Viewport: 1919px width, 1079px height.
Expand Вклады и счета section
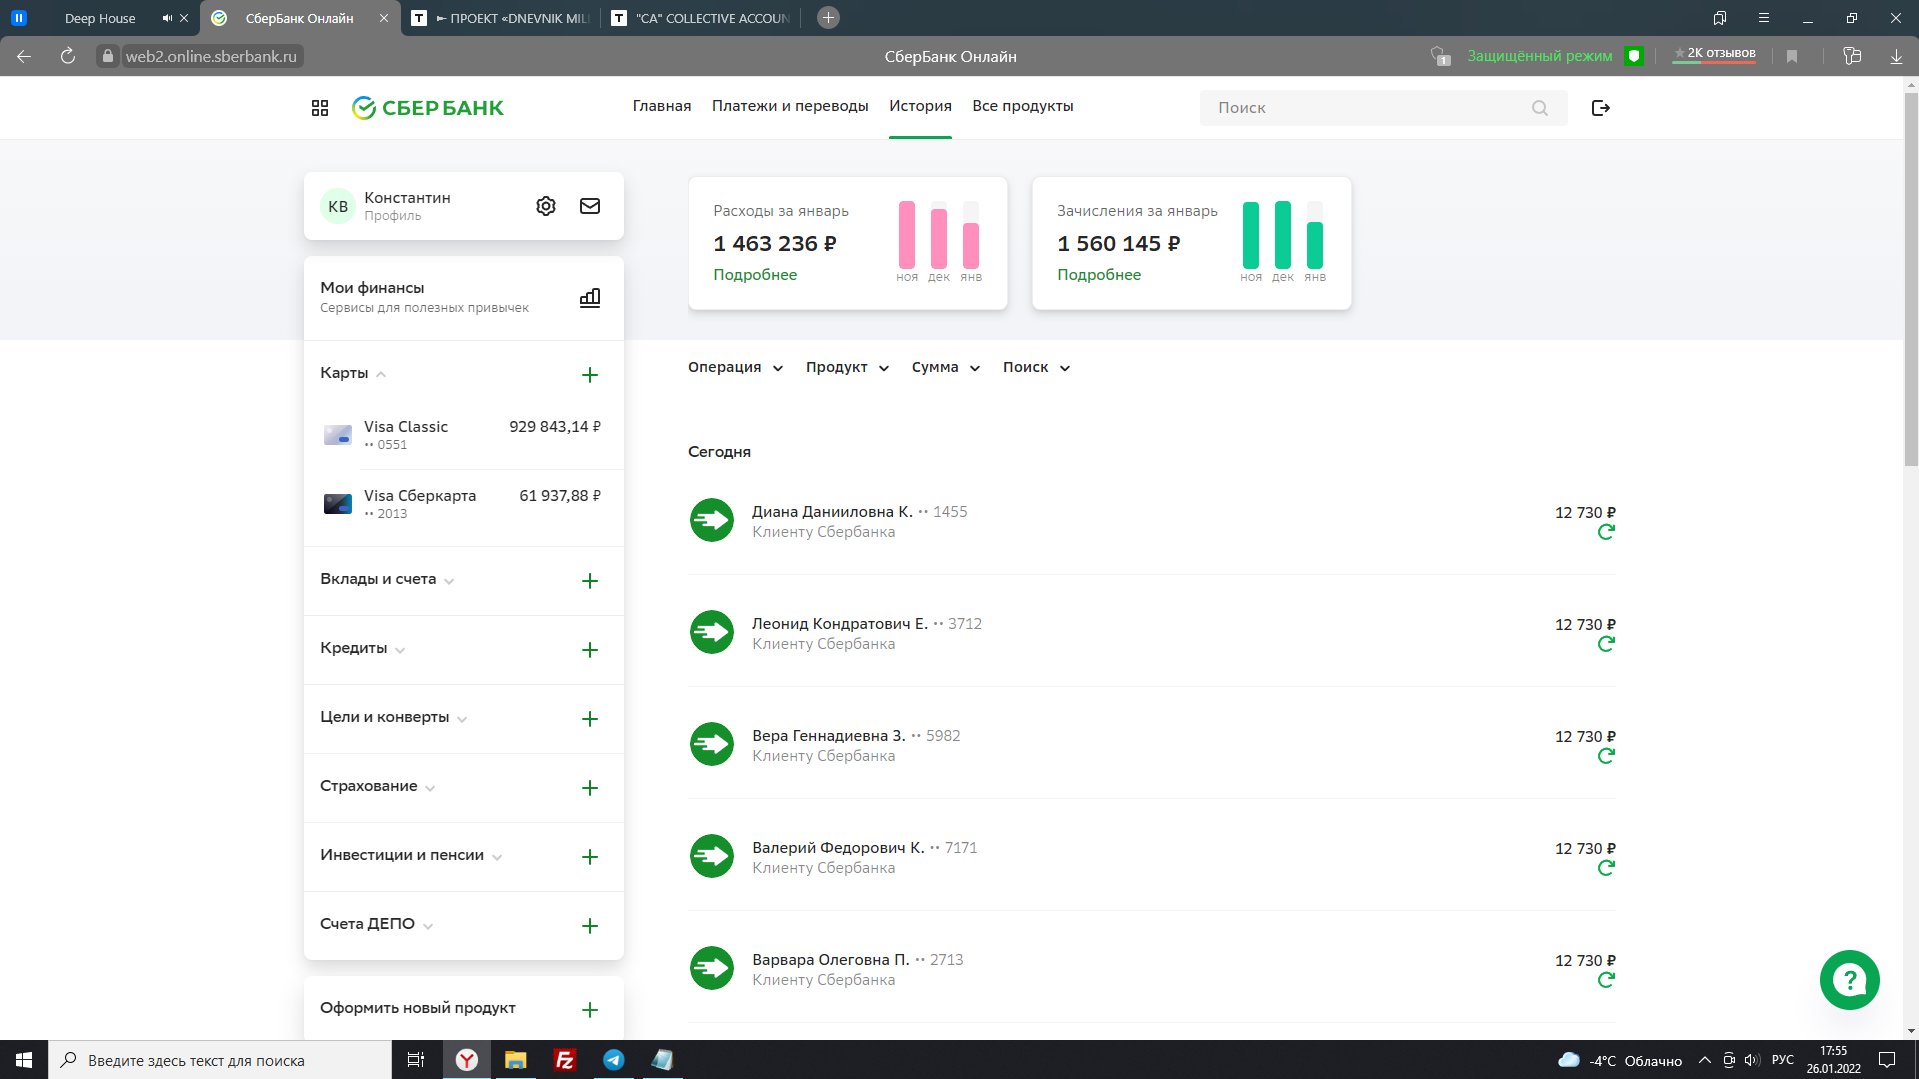tap(449, 581)
